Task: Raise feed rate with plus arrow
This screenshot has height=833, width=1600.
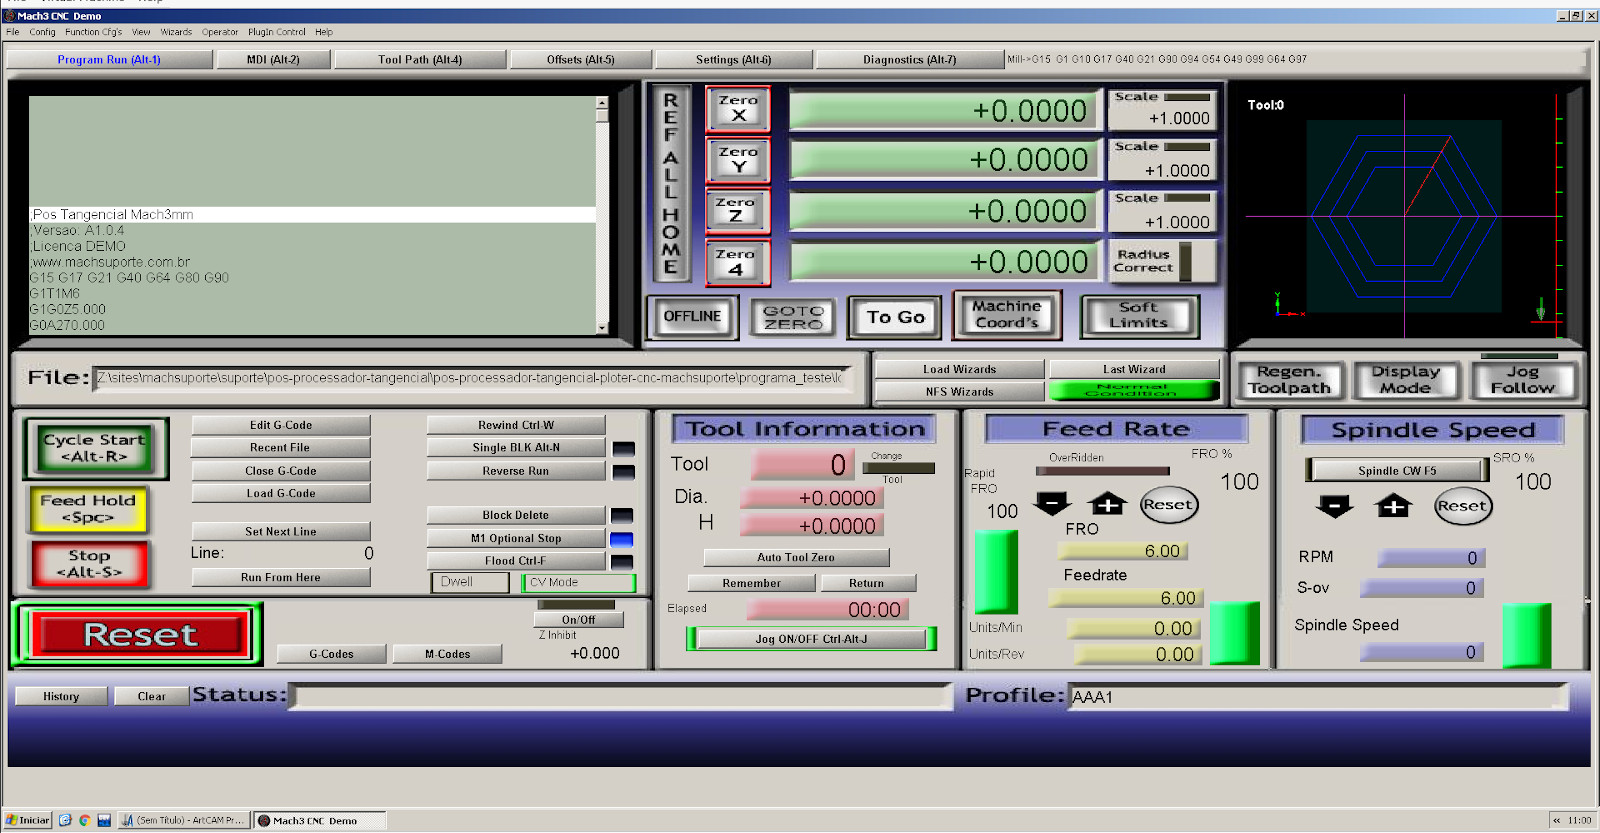Action: (x=1107, y=504)
